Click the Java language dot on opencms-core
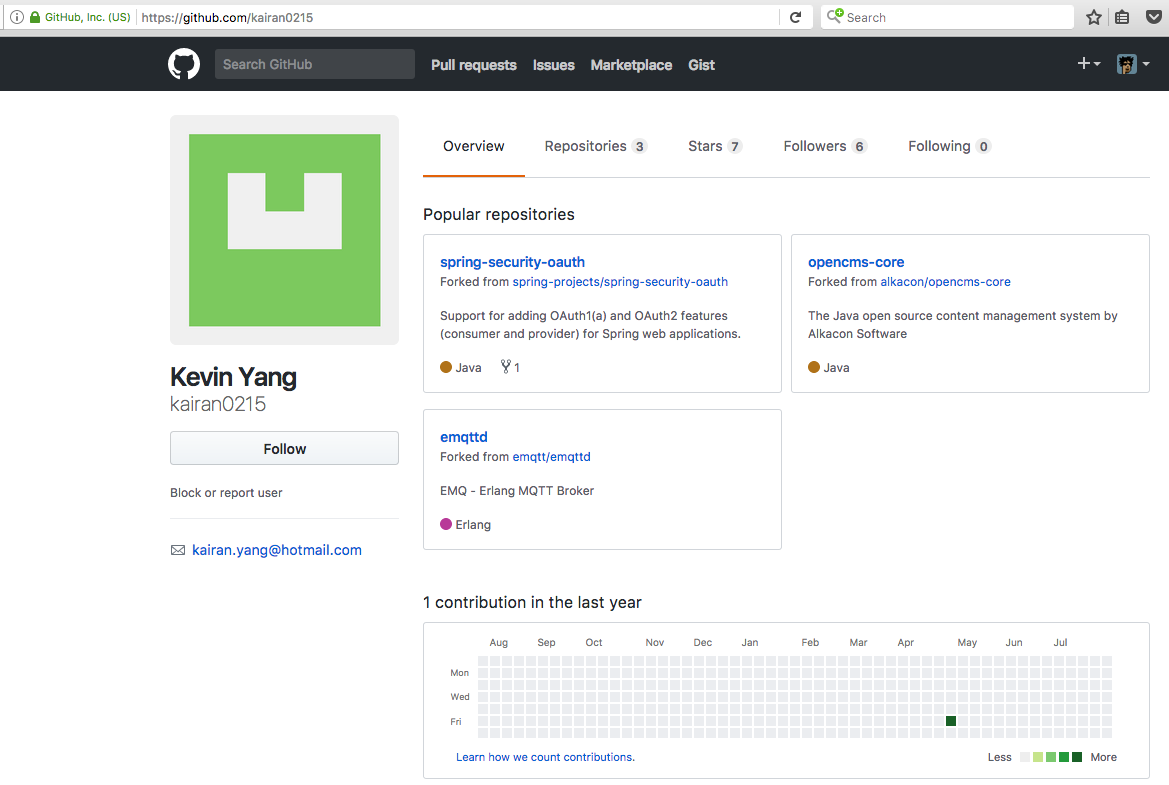The width and height of the screenshot is (1169, 785). (814, 367)
